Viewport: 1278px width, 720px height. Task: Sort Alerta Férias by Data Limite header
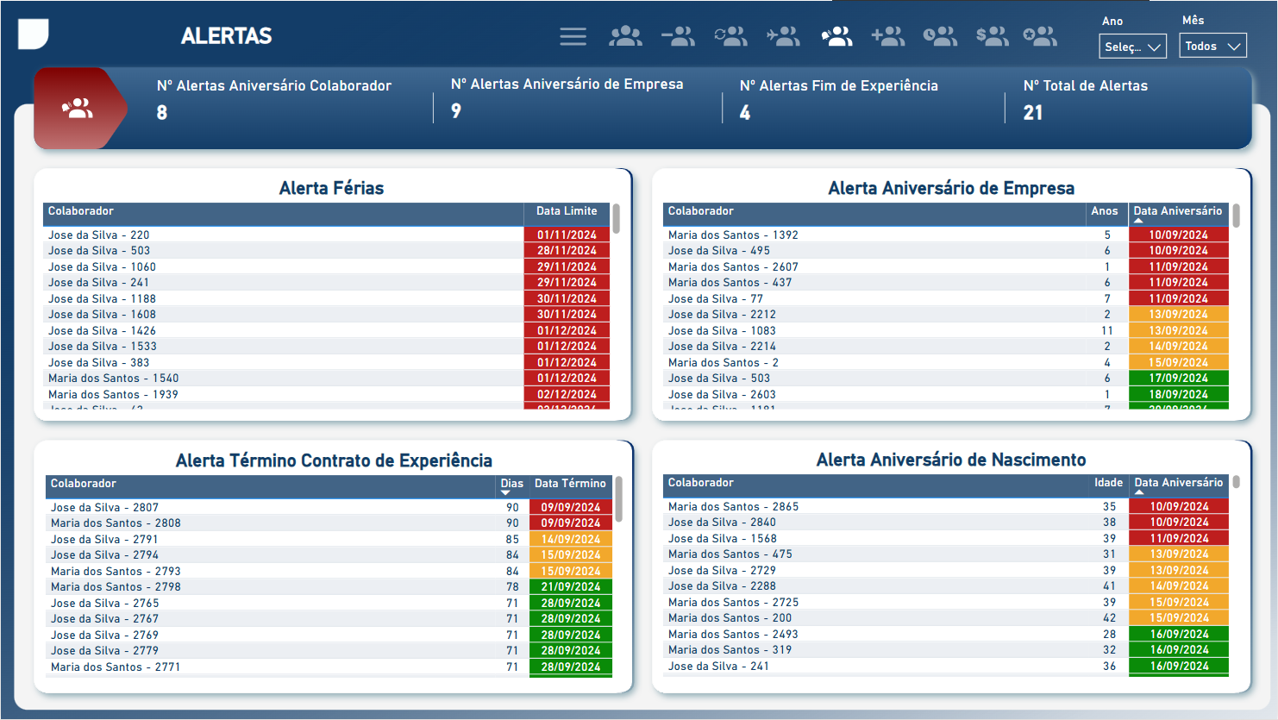566,212
